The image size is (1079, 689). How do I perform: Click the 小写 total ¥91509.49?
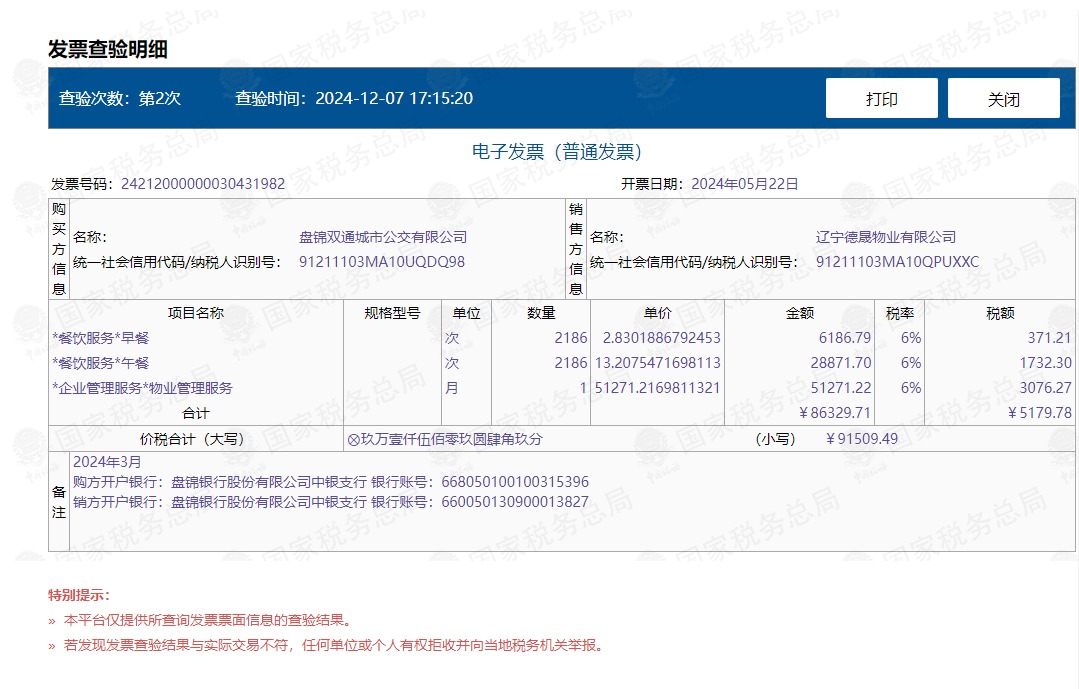862,438
